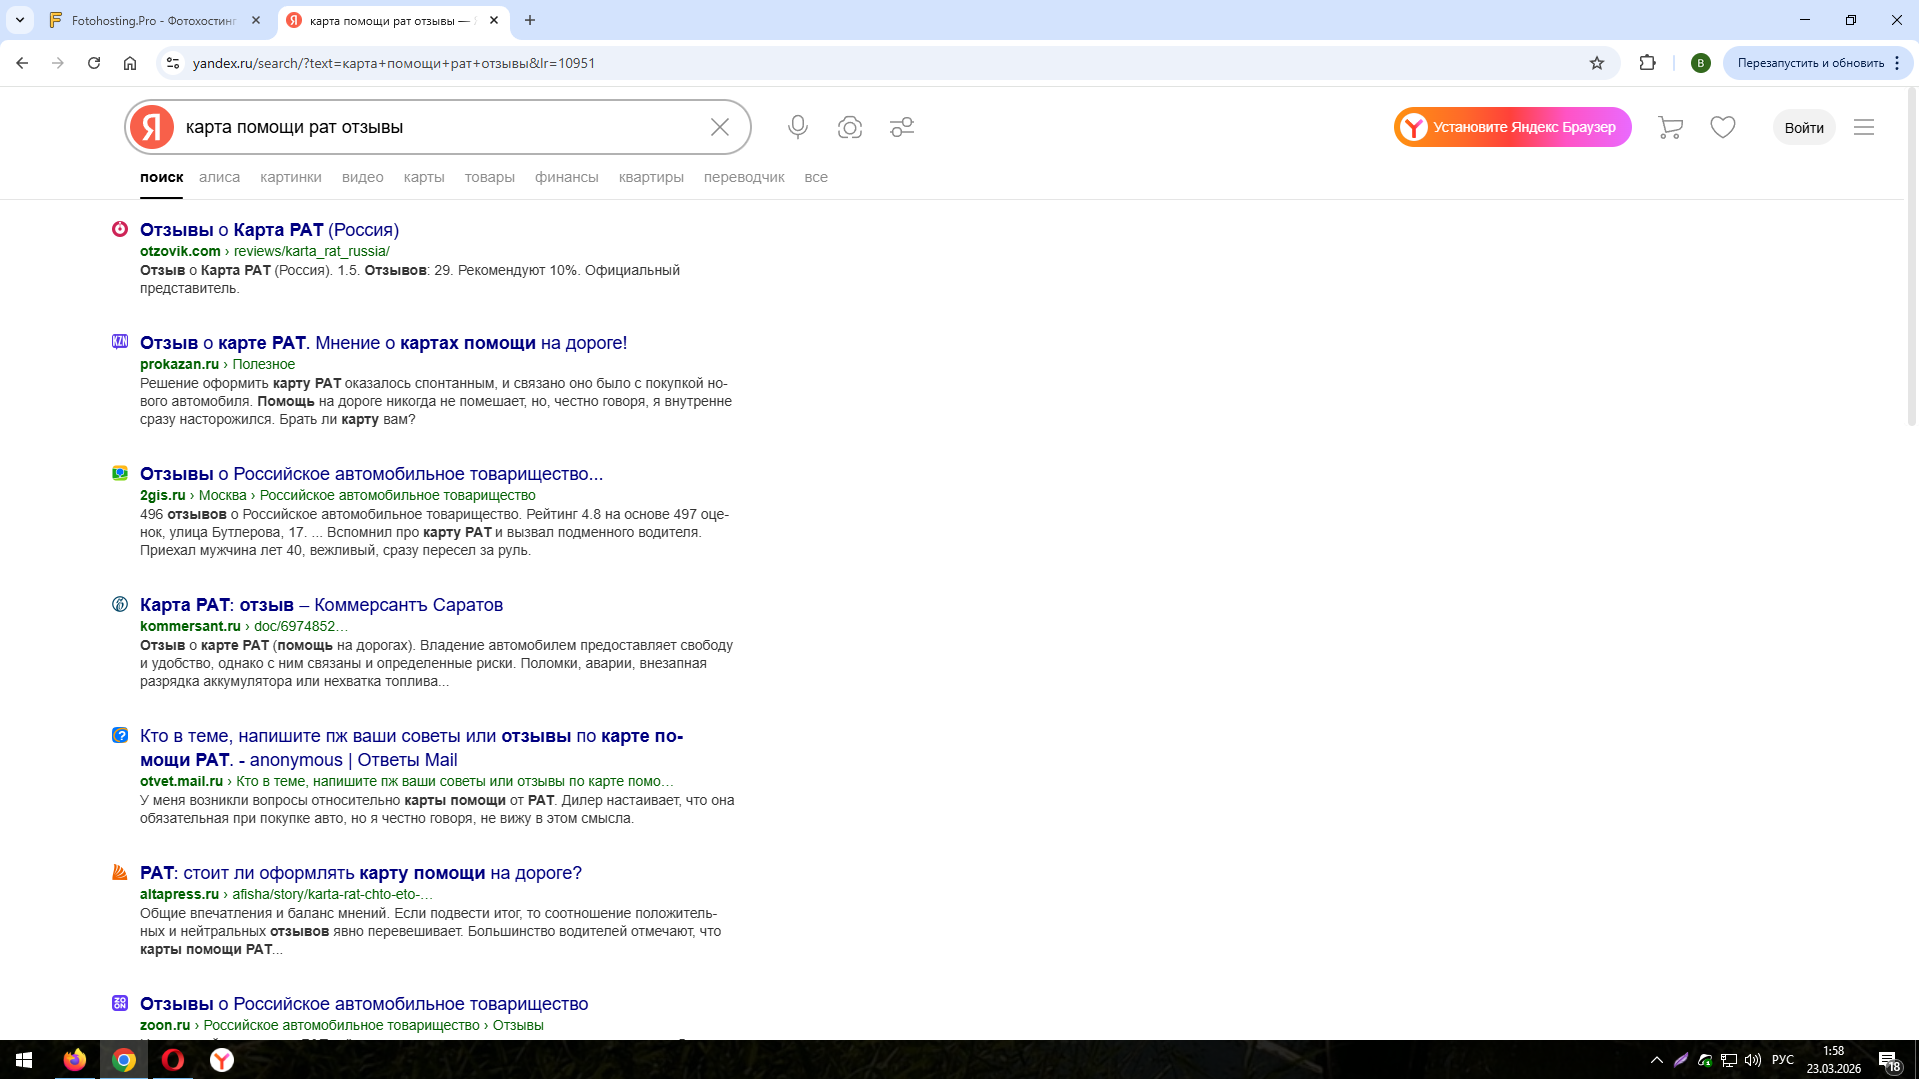Close the Fotohosting.Pro tab
The width and height of the screenshot is (1919, 1079).
tap(256, 20)
